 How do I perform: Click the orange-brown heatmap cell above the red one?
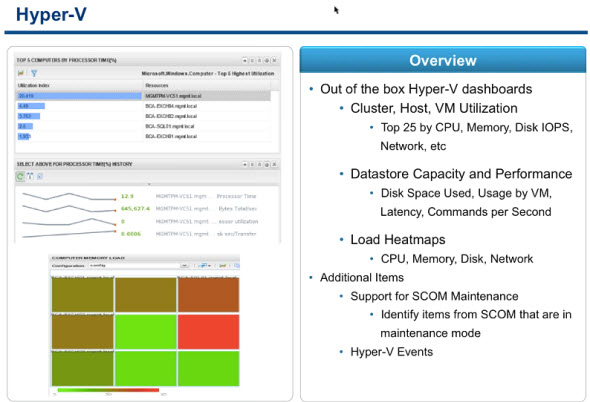pyautogui.click(x=208, y=295)
